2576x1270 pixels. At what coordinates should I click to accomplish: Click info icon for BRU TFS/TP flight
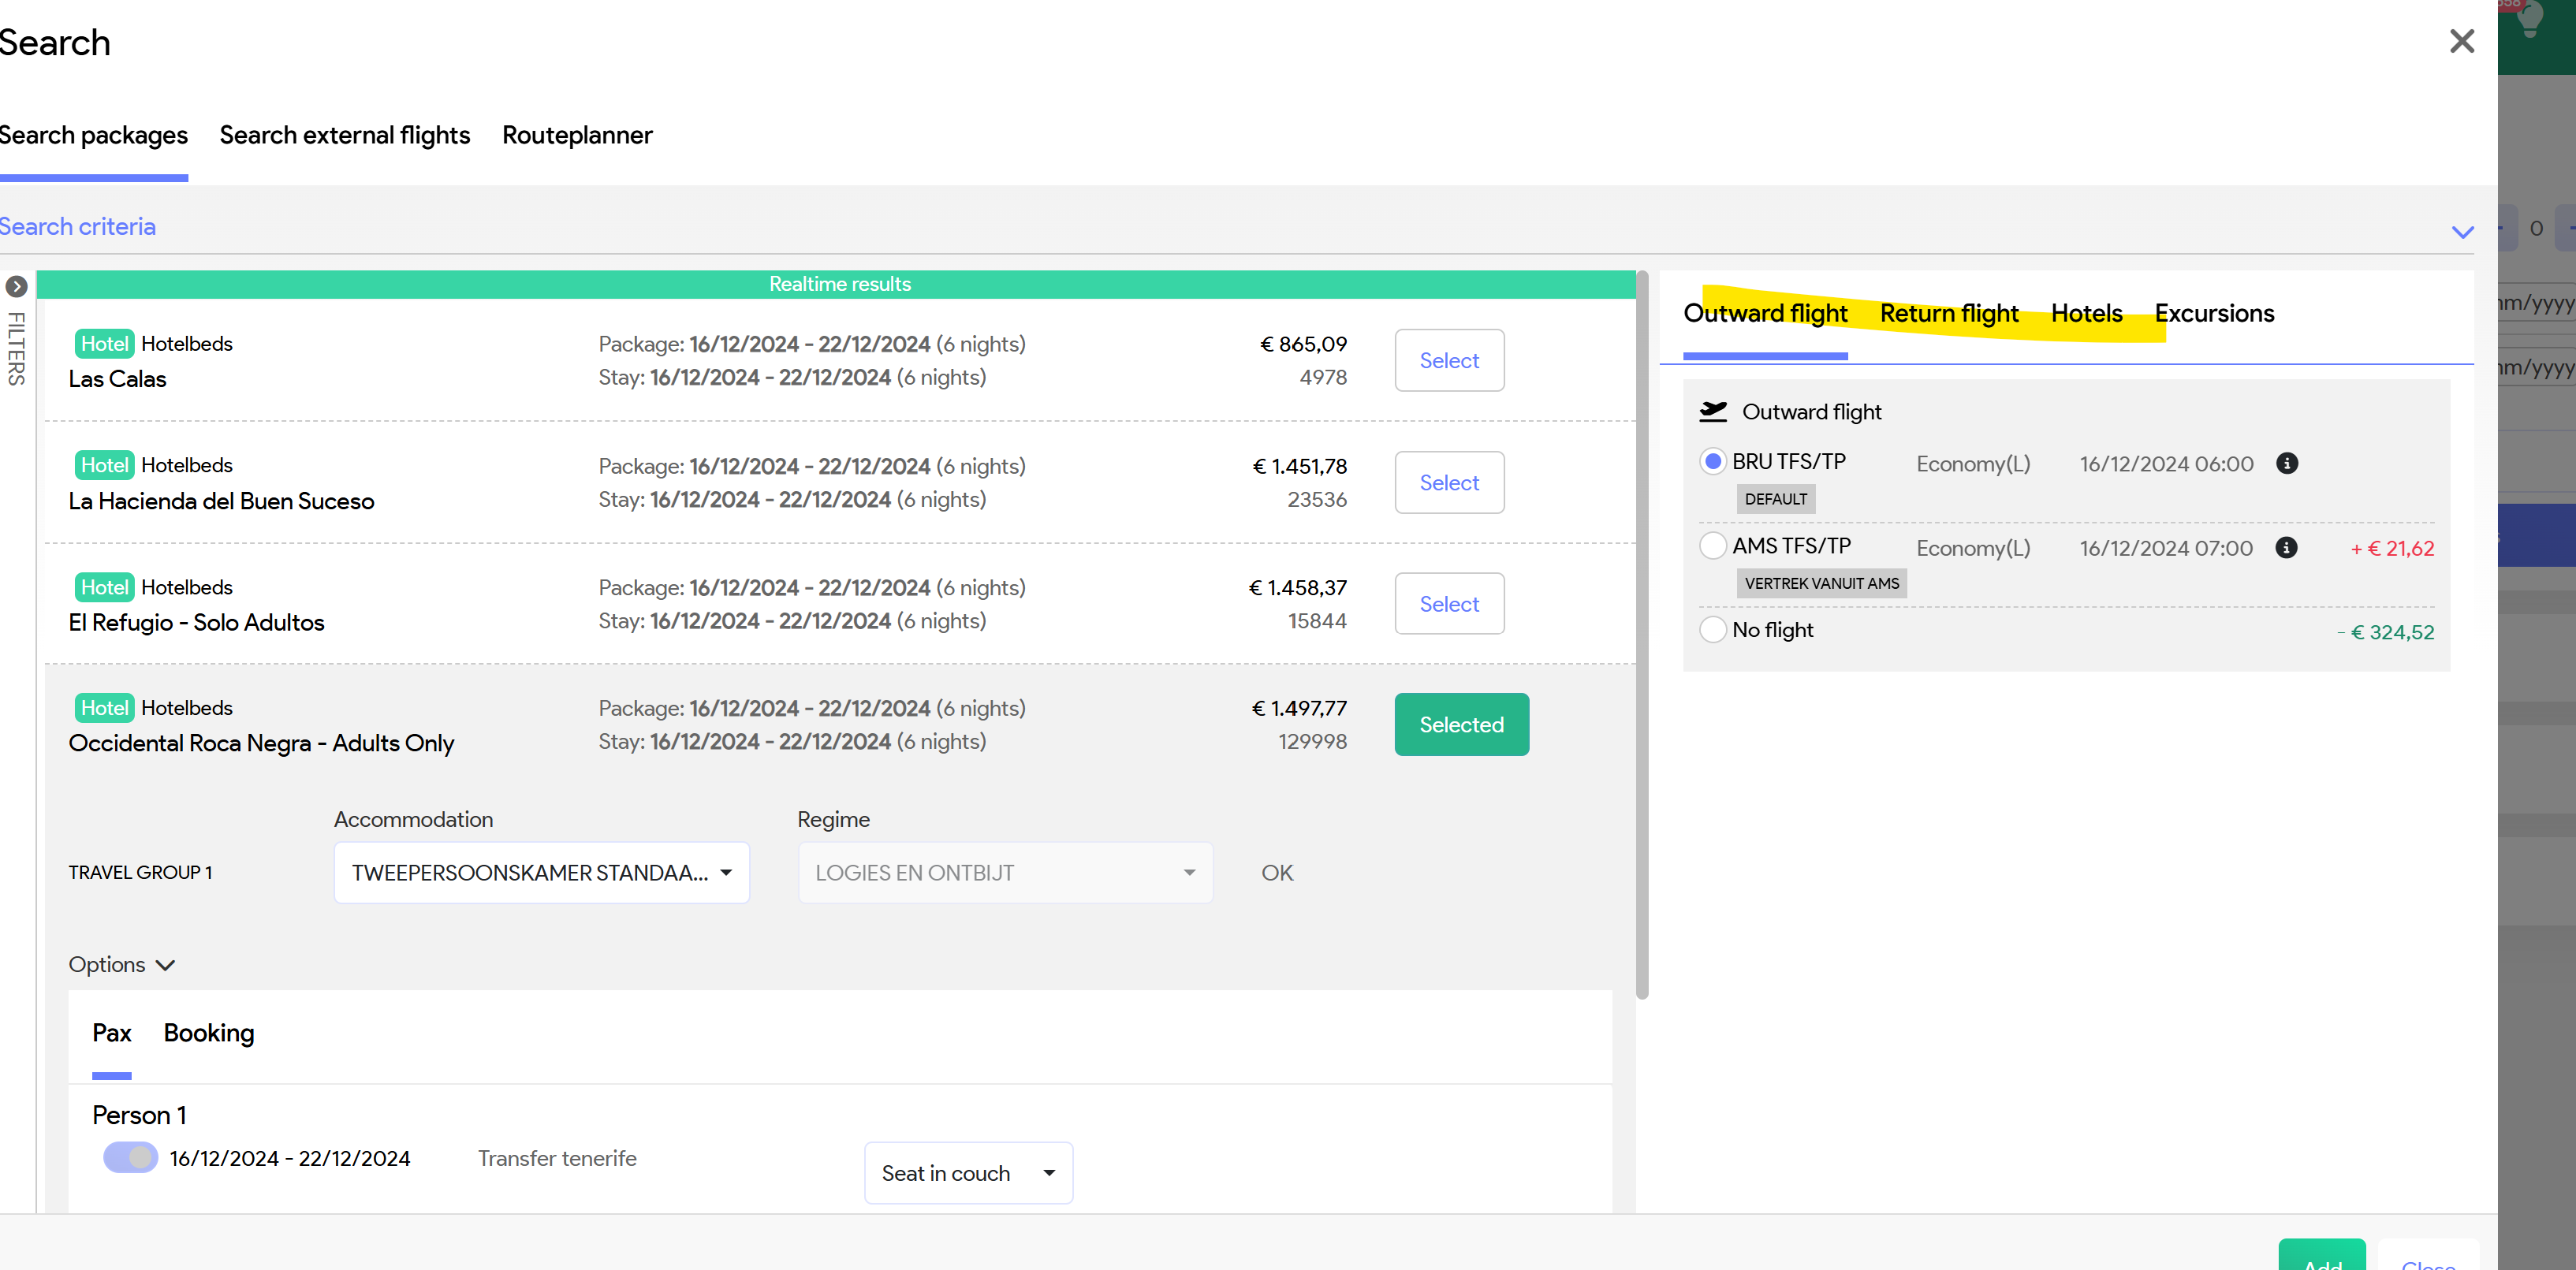[x=2286, y=463]
